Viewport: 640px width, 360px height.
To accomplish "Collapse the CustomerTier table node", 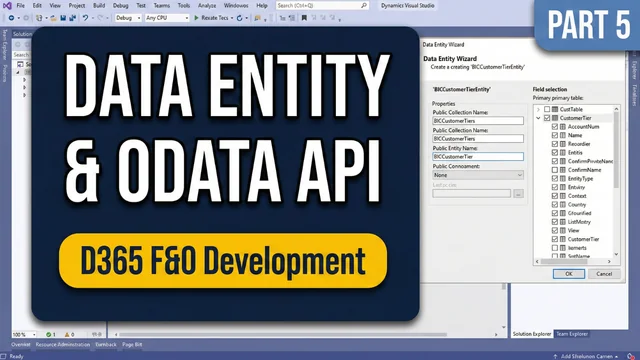I will (538, 118).
